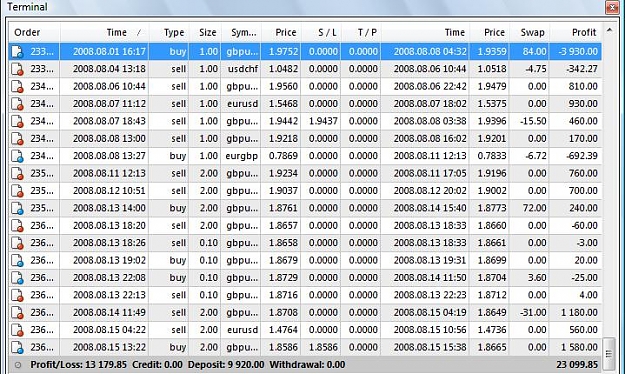Select the order icon in the 2008.08.07 18:43 row

coord(17,121)
